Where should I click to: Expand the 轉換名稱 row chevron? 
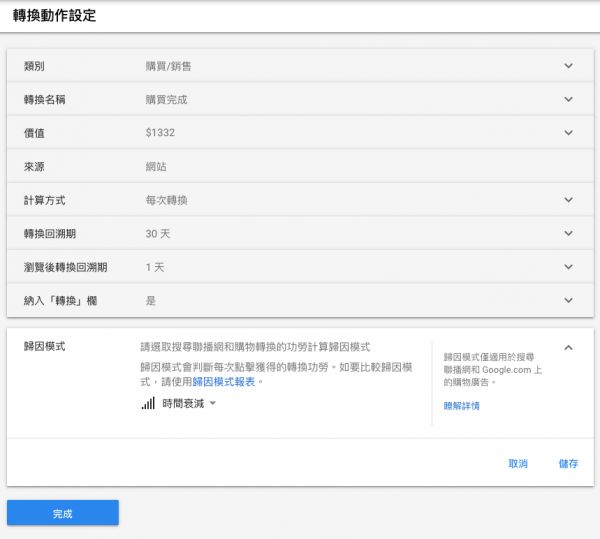pos(568,99)
